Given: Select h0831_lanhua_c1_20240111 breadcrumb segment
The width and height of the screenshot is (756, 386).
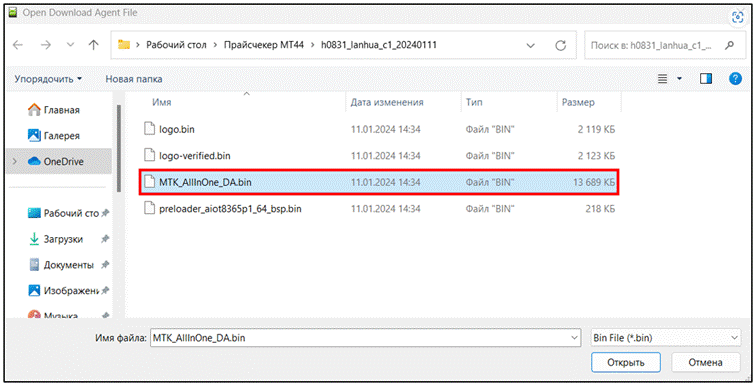Looking at the screenshot, I should click(x=379, y=45).
